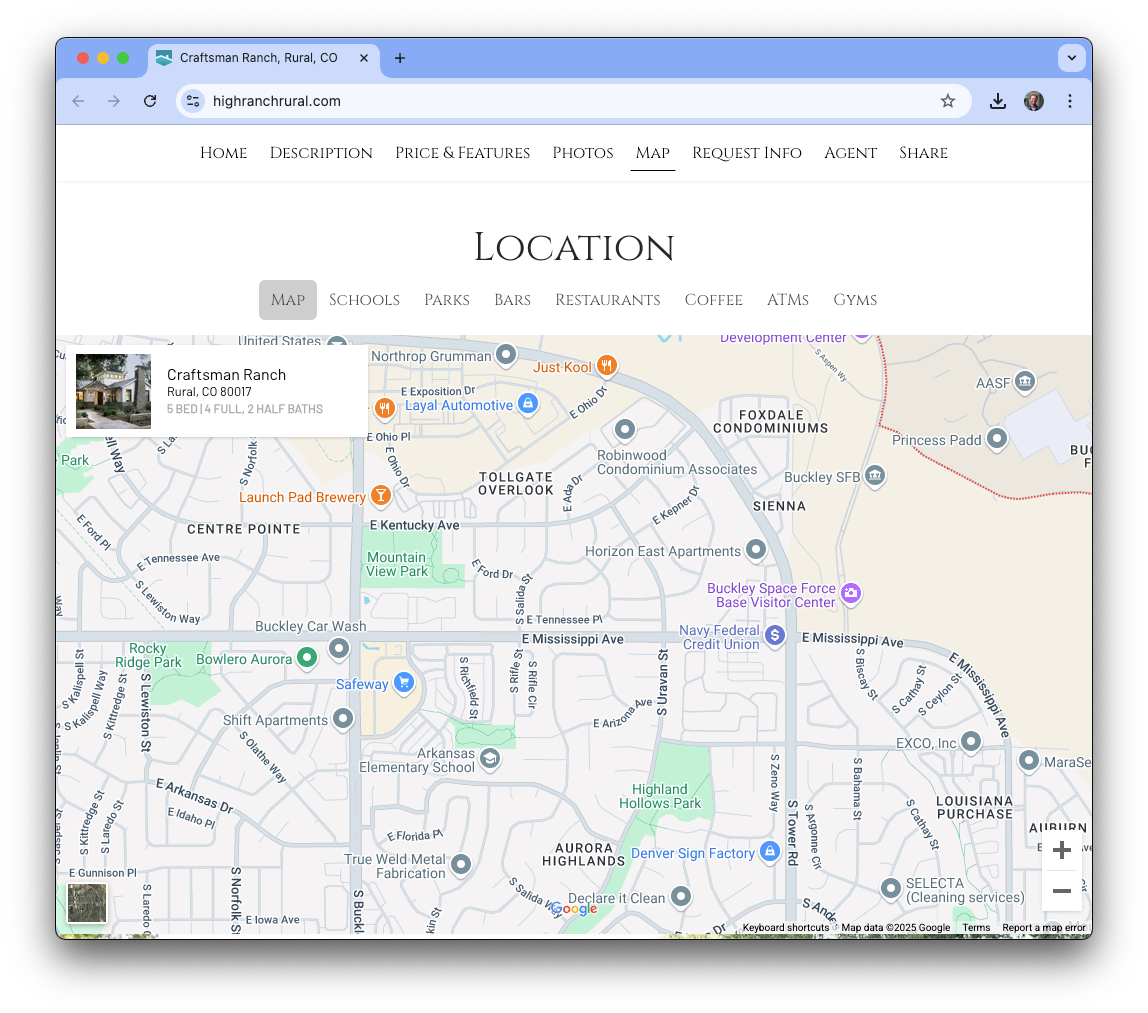1148x1013 pixels.
Task: Click the Craftsman Ranch property photo
Action: [113, 391]
